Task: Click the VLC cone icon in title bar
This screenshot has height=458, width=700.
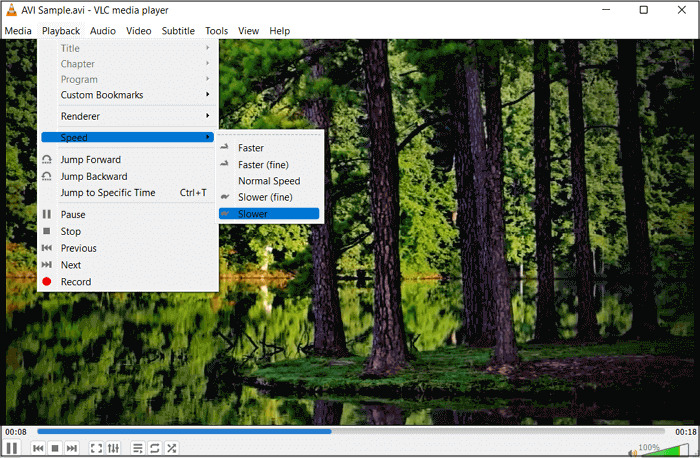Action: point(12,9)
